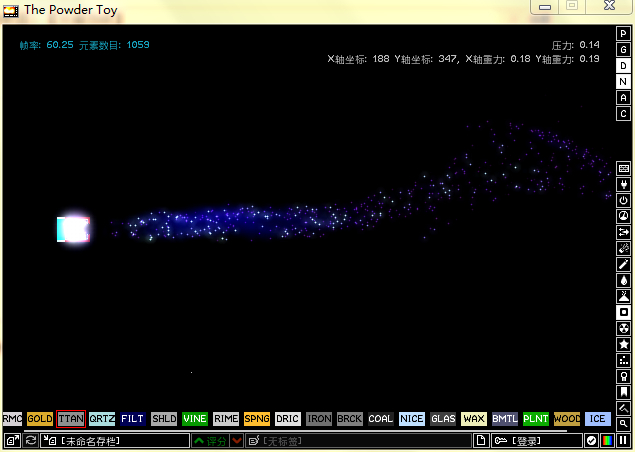Upvote the save with the green arrow

coord(210,440)
